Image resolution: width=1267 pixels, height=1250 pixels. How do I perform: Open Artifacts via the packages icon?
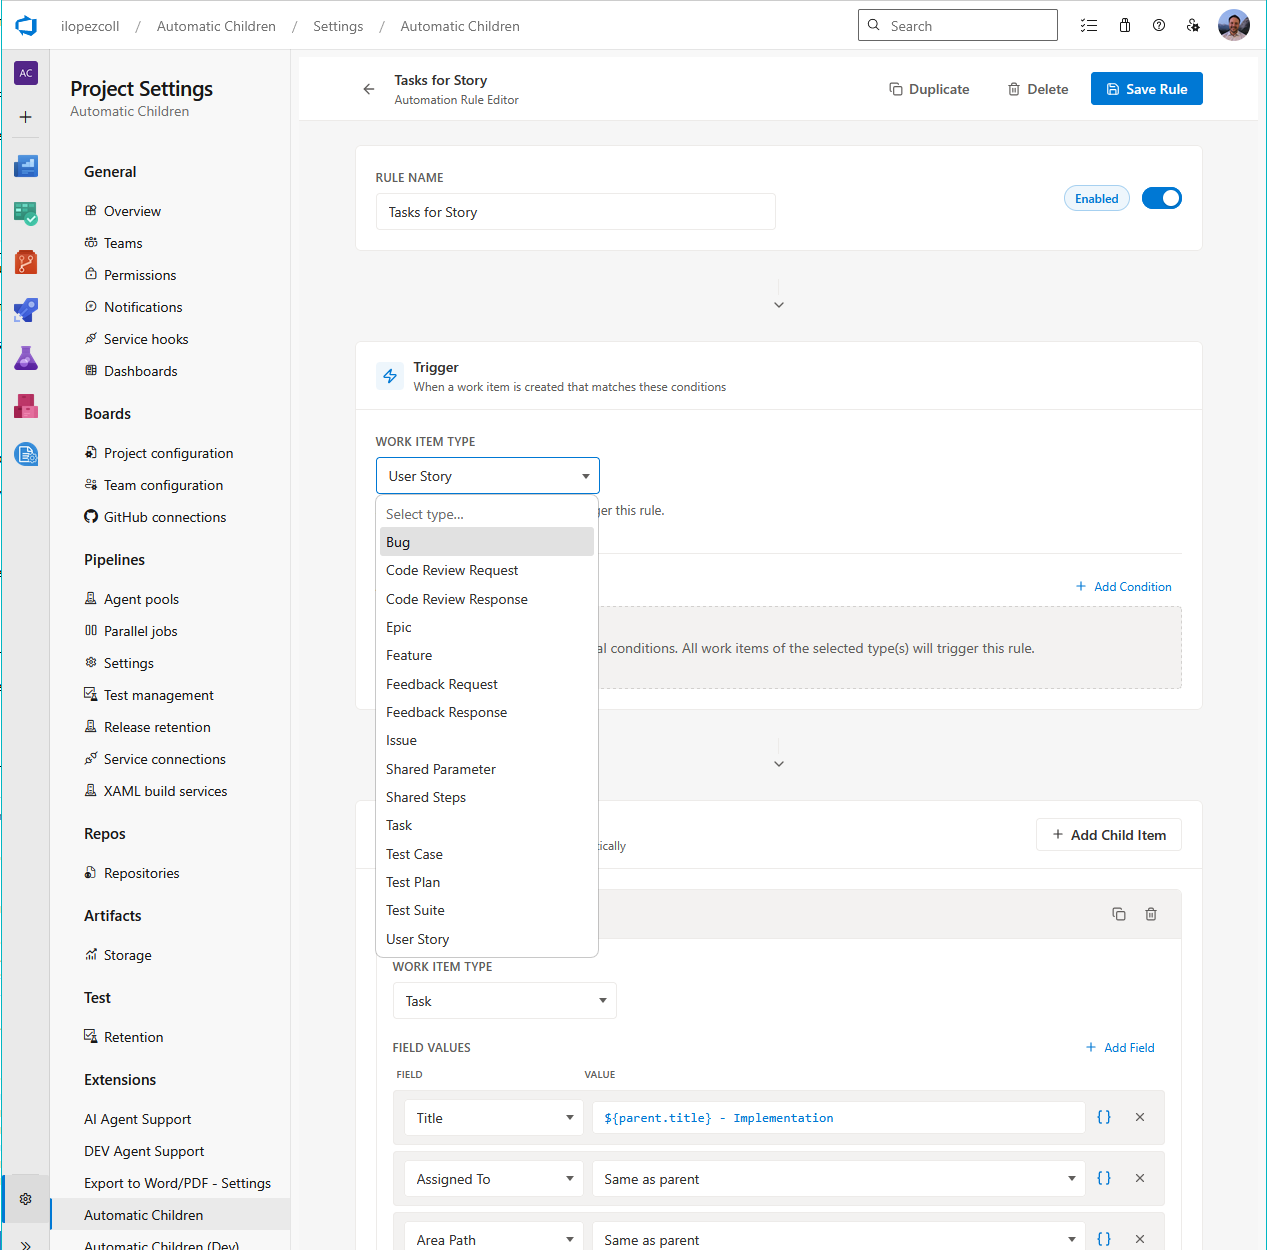click(25, 406)
